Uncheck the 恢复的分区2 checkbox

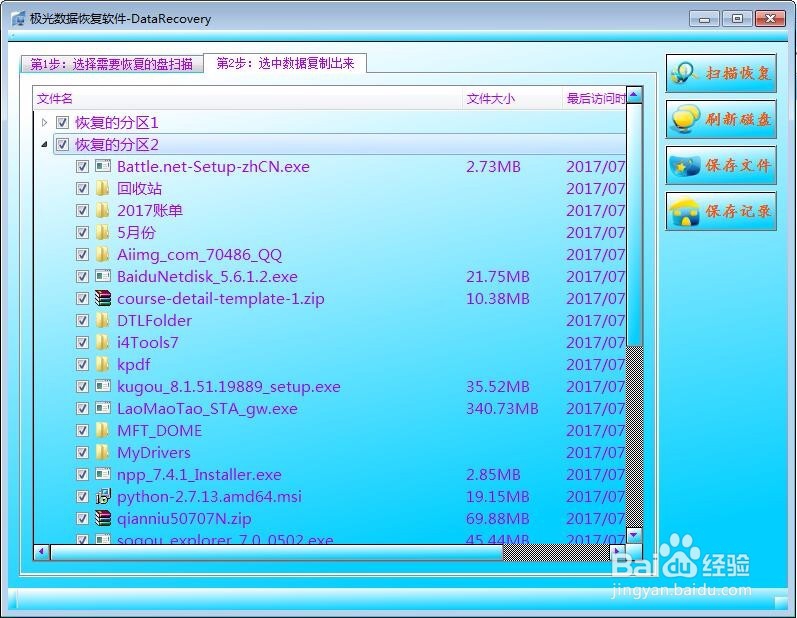pyautogui.click(x=63, y=144)
